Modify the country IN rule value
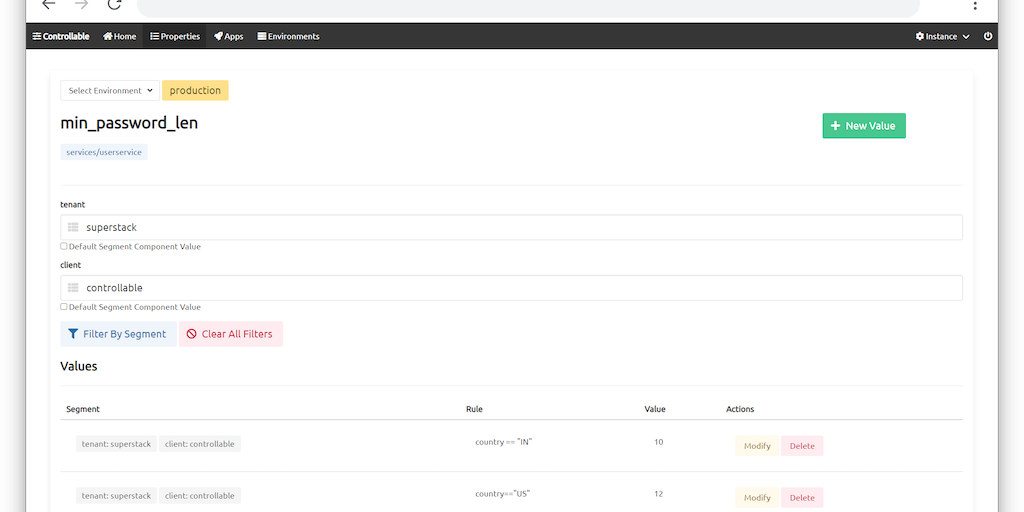The height and width of the screenshot is (512, 1024). click(x=757, y=446)
